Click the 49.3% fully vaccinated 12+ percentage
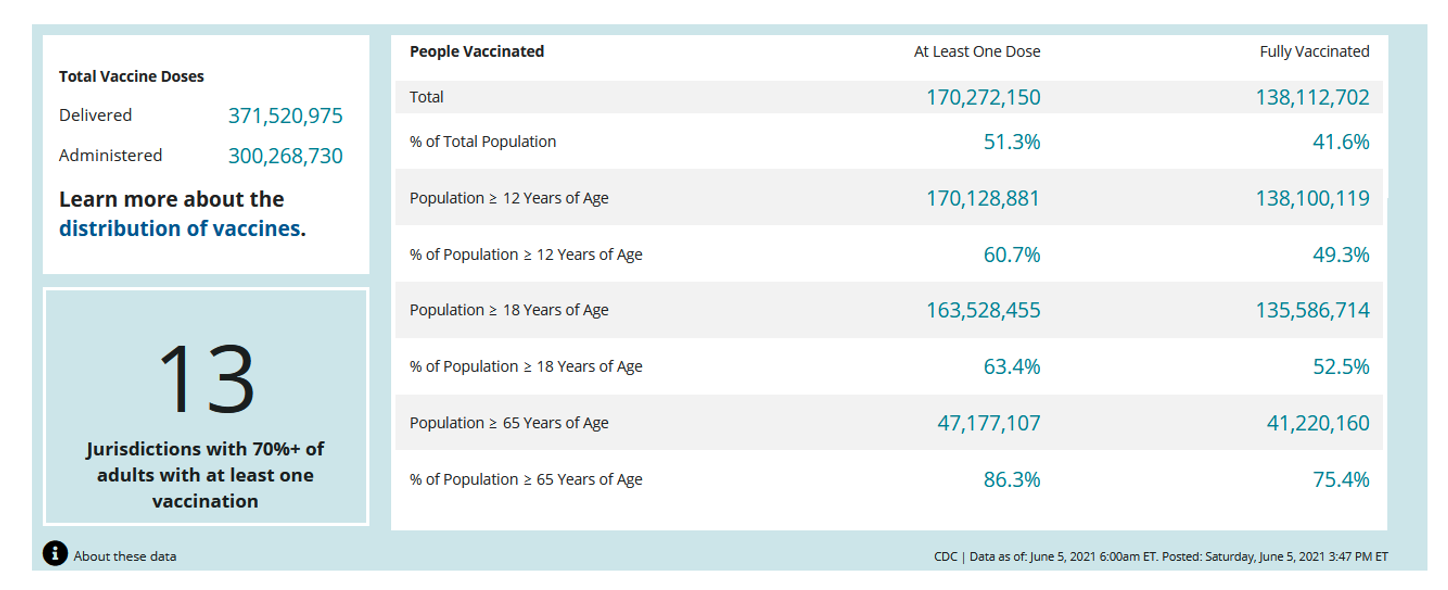This screenshot has width=1448, height=590. (1340, 255)
